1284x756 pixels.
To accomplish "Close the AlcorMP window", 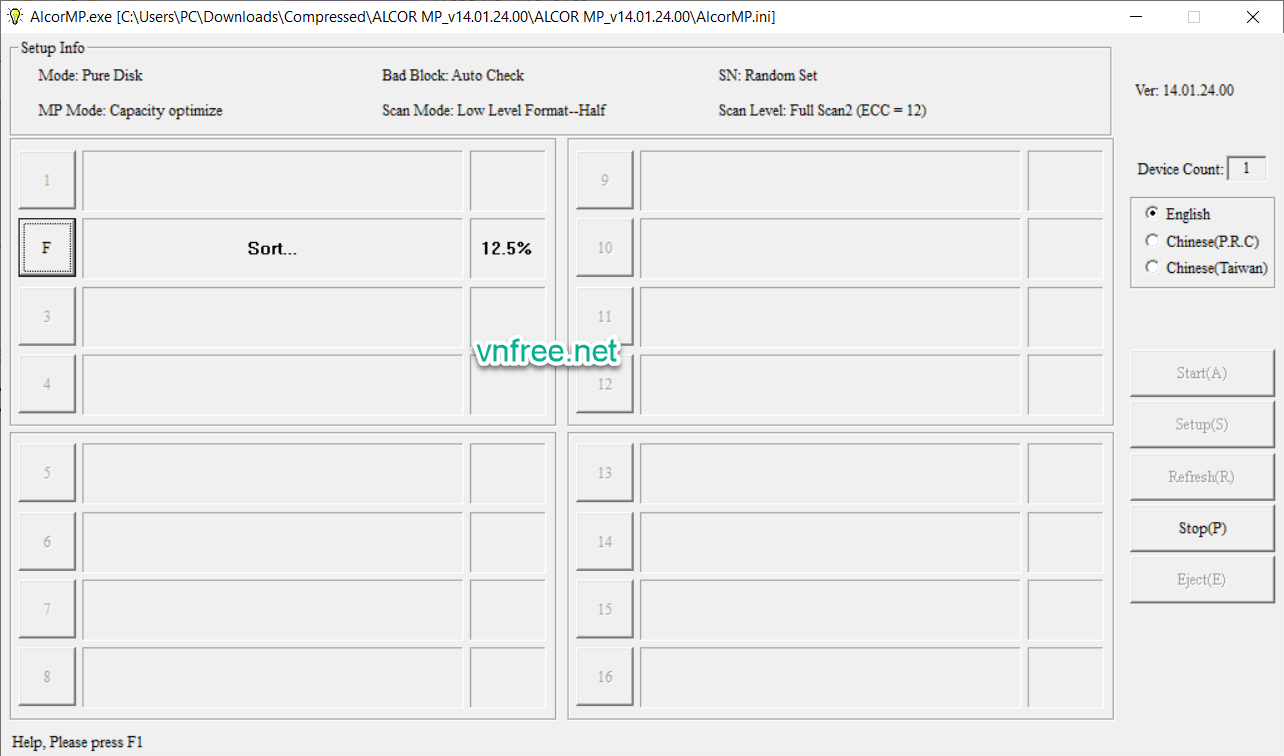I will (x=1253, y=17).
